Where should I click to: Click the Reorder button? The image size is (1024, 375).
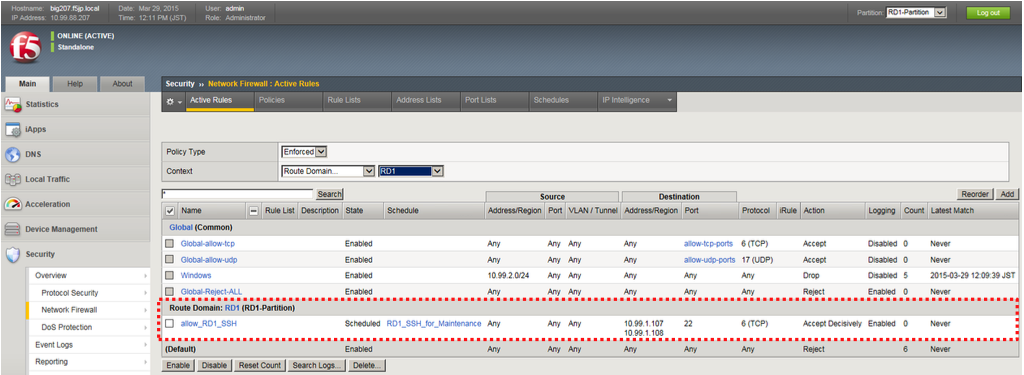976,194
